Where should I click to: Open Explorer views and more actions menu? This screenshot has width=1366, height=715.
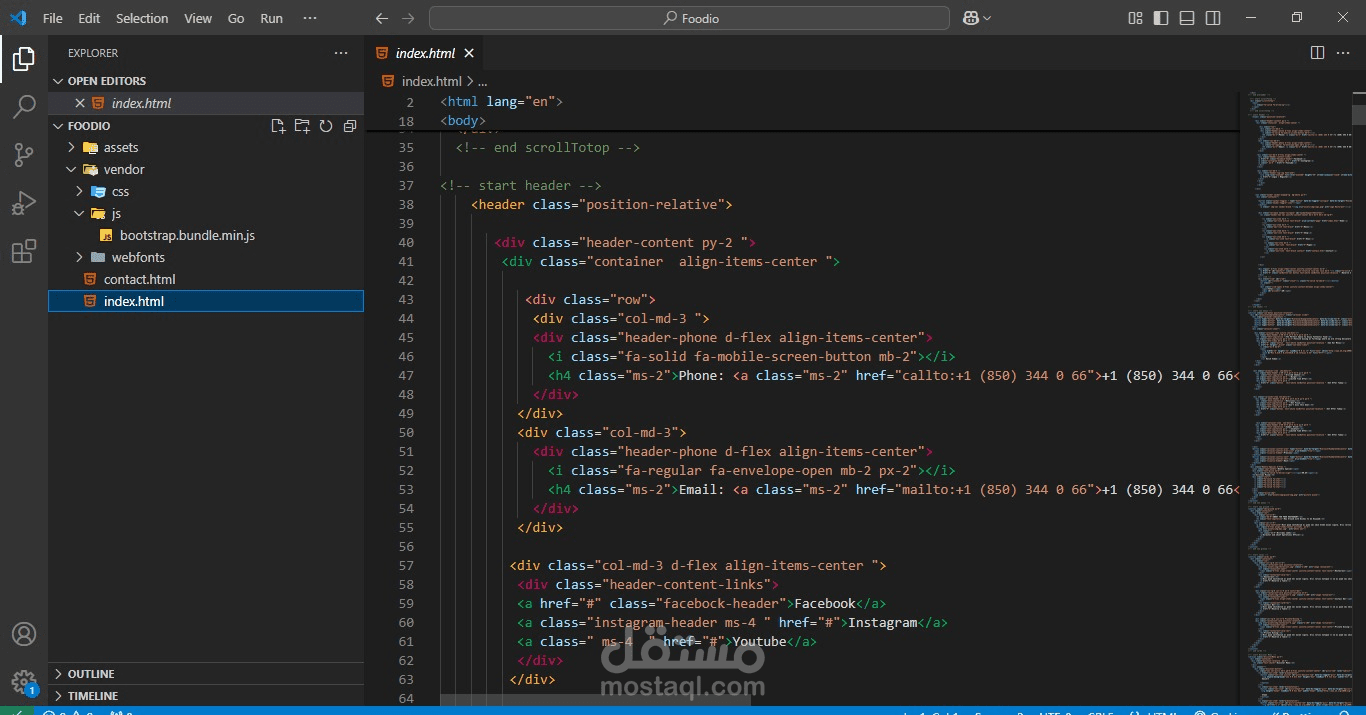click(341, 53)
